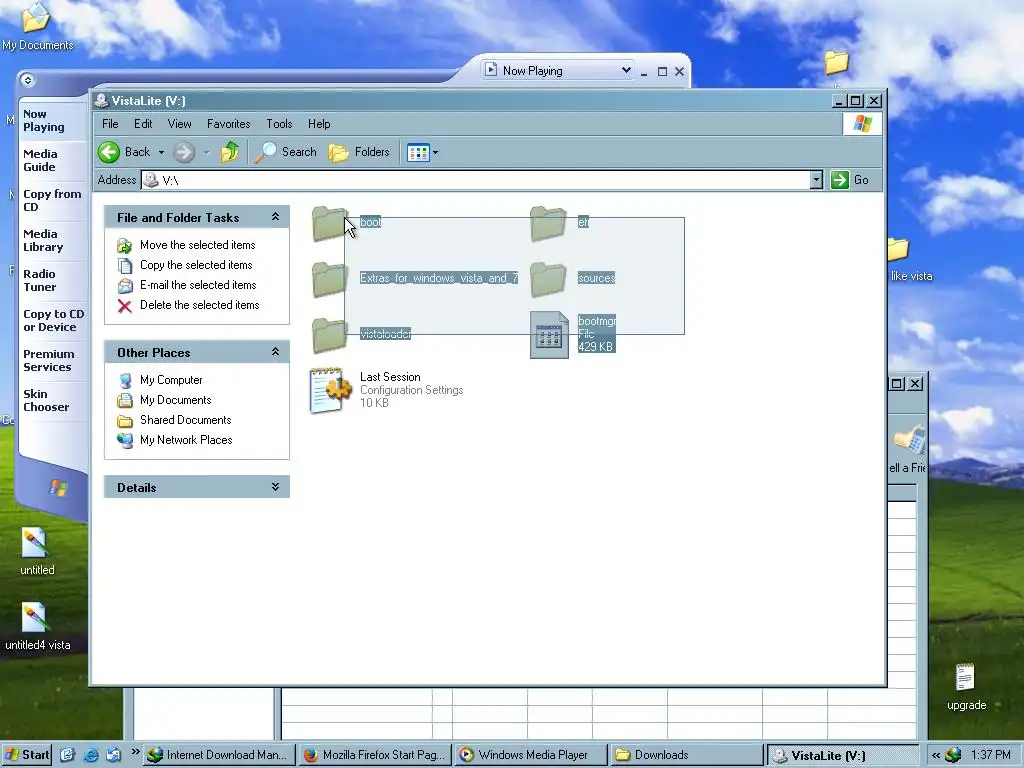Click Media Player round menu toggle button
The height and width of the screenshot is (768, 1024).
pos(27,80)
